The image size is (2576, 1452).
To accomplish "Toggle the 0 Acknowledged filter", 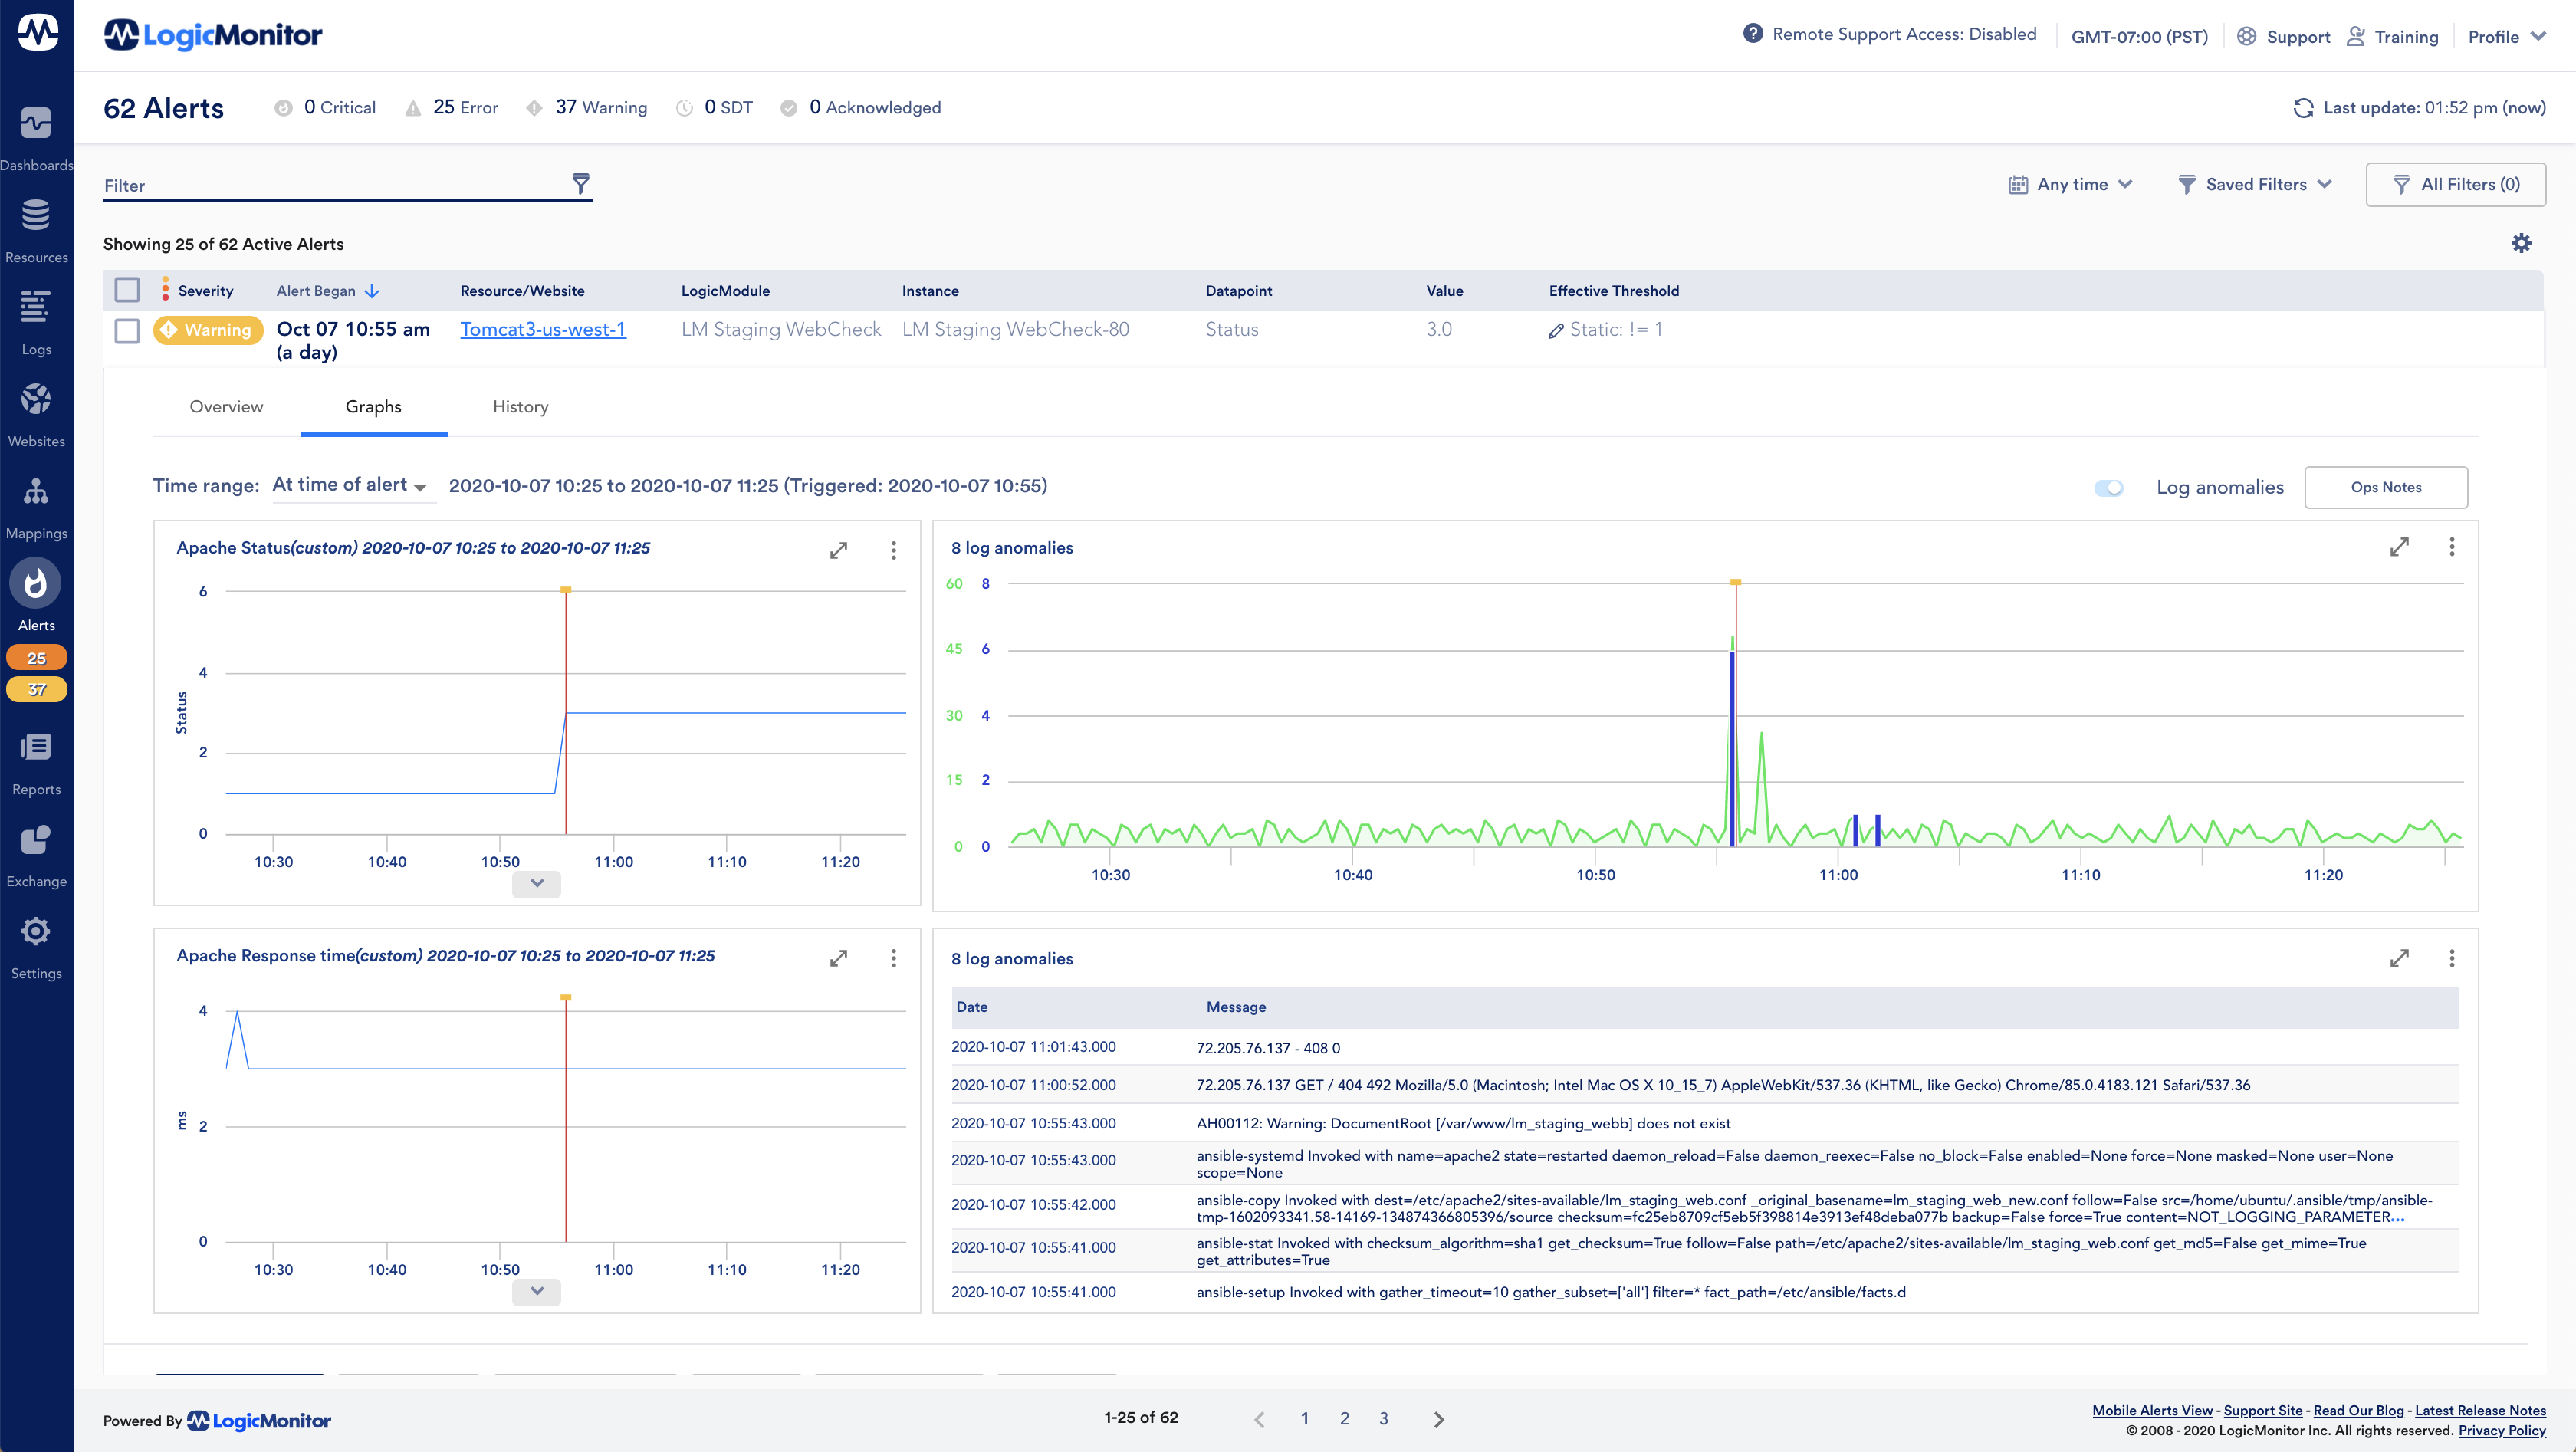I will (861, 108).
